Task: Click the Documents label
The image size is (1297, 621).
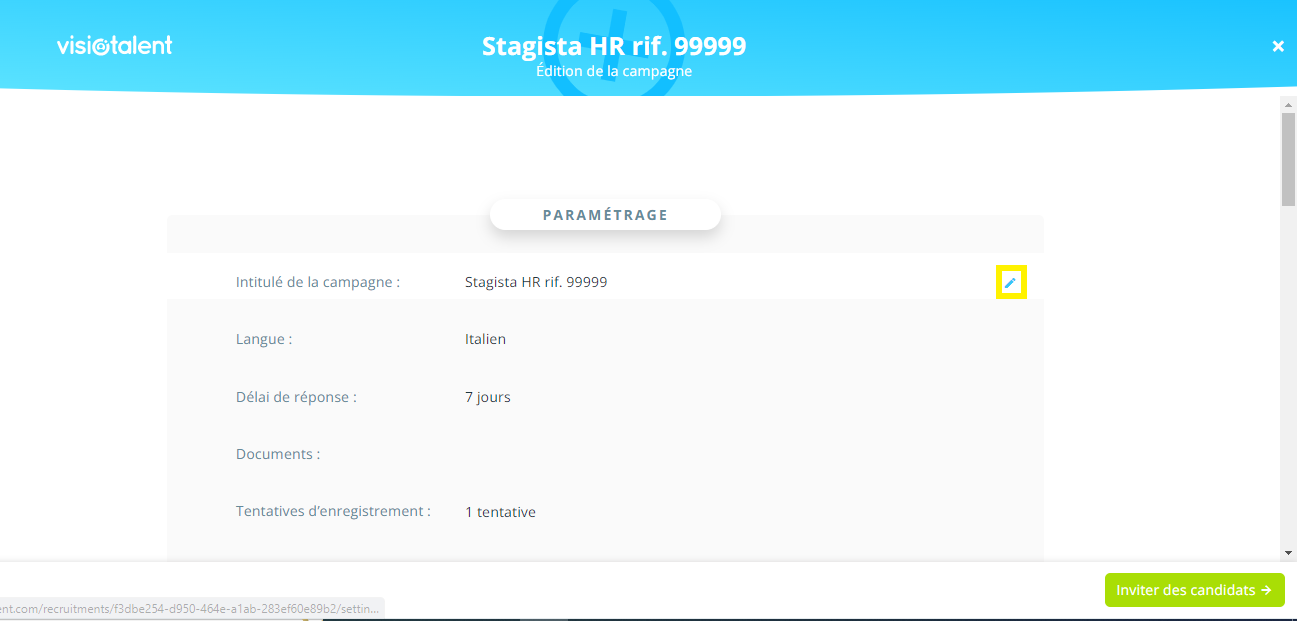Action: pos(278,454)
